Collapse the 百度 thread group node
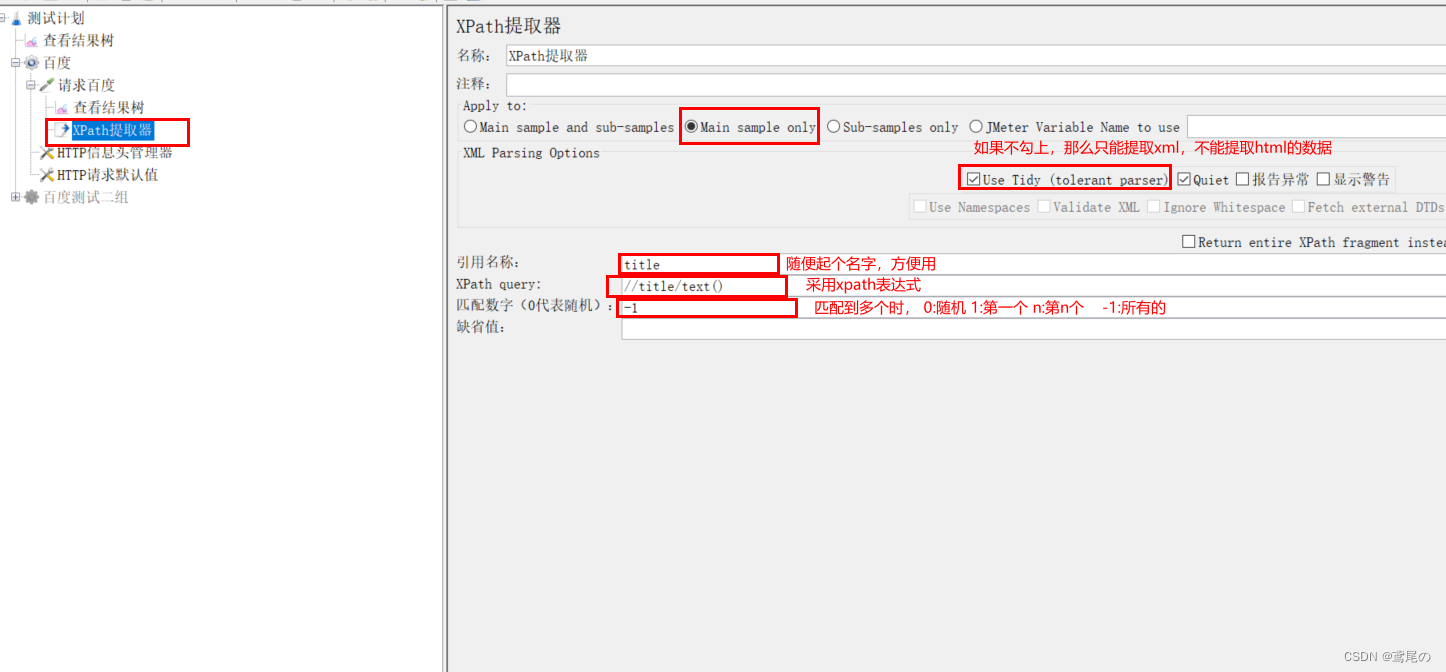Image resolution: width=1446 pixels, height=672 pixels. [16, 63]
